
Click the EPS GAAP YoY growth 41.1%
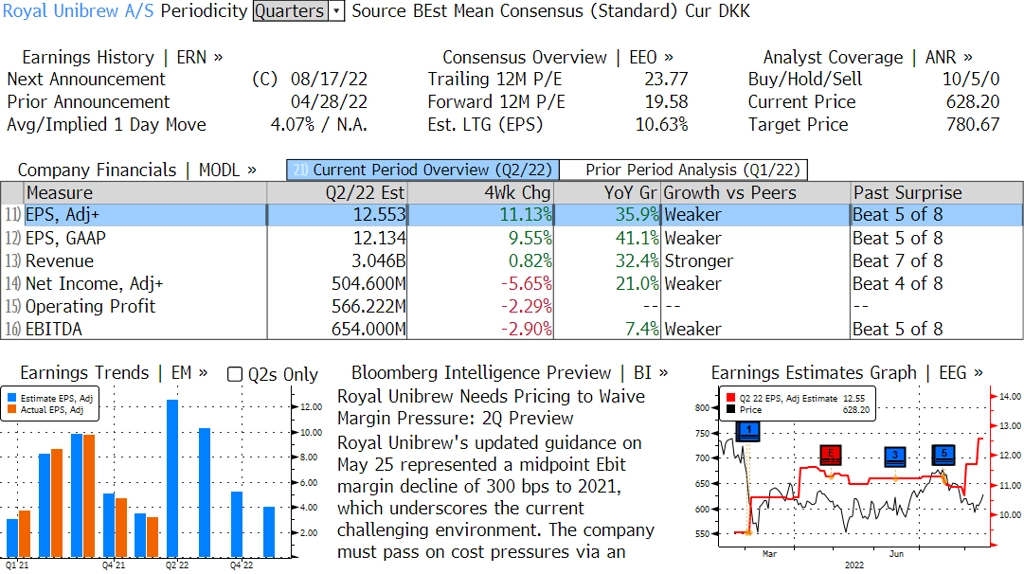(637, 238)
